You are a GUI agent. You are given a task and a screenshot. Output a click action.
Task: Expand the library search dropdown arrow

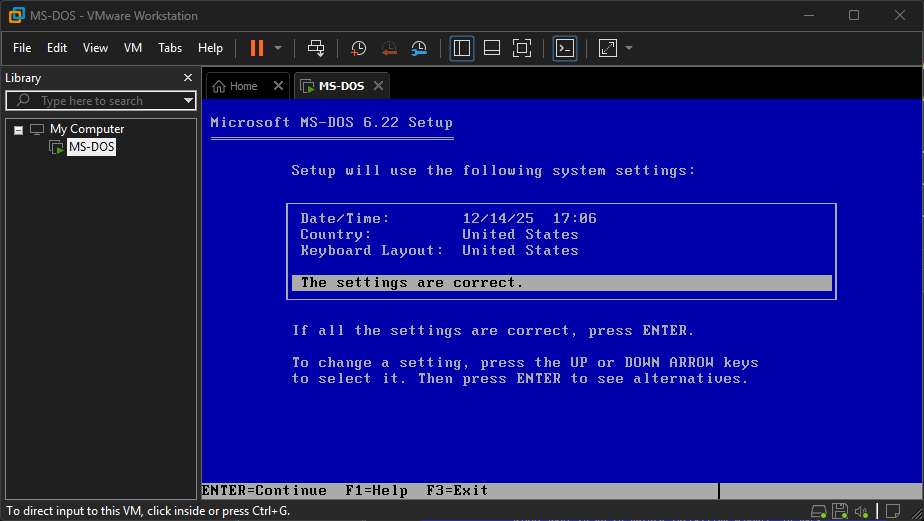(188, 101)
